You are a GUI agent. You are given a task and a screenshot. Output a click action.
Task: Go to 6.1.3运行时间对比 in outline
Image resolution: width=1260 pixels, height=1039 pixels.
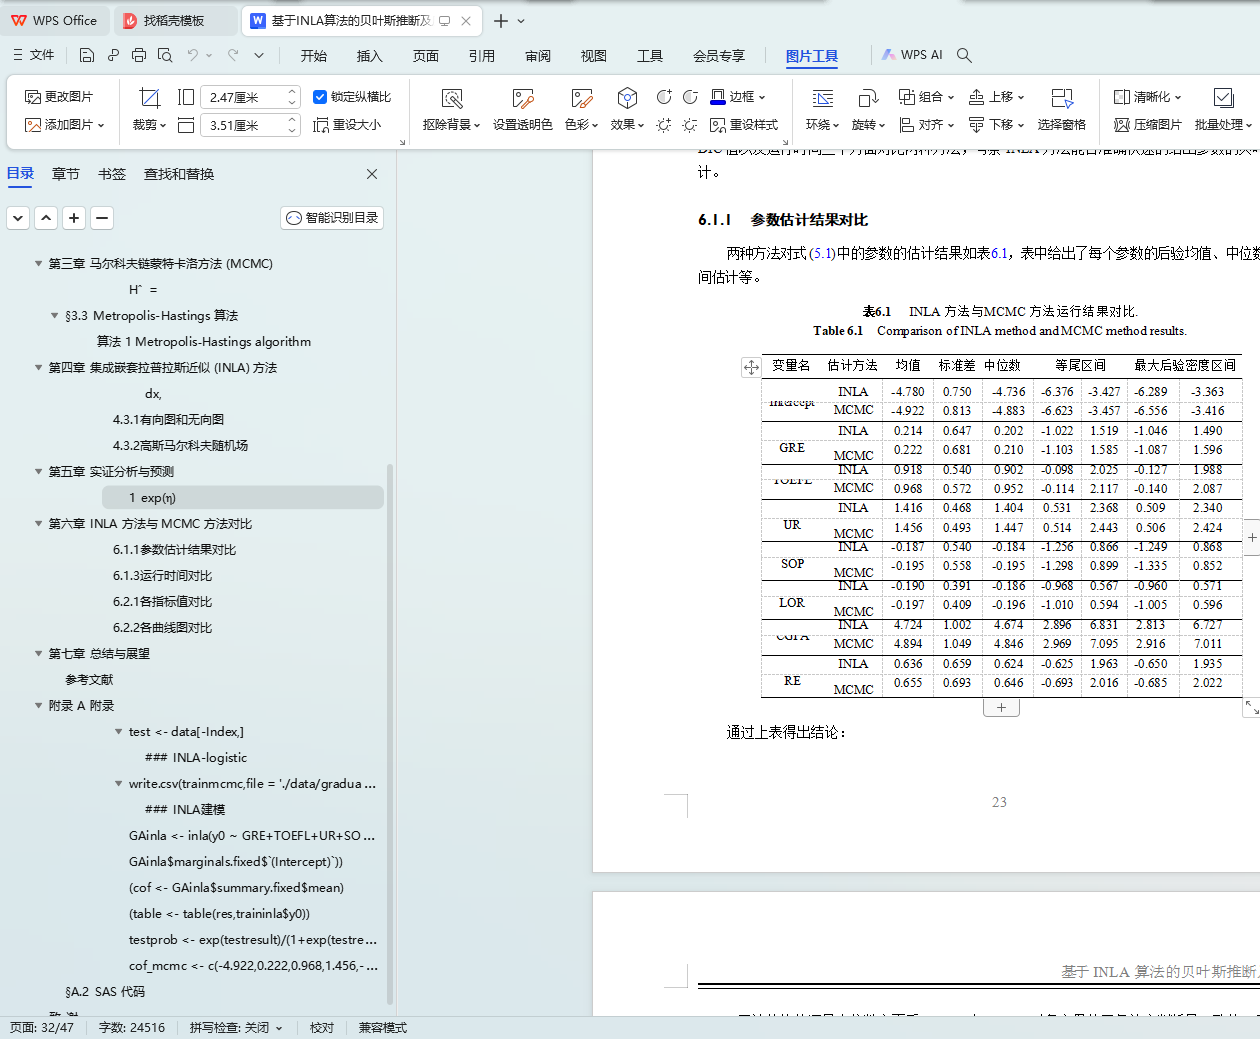click(x=162, y=576)
